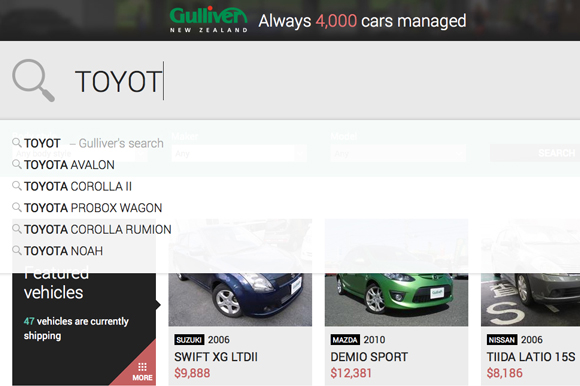
Task: Open the Maker dropdown
Action: [239, 153]
